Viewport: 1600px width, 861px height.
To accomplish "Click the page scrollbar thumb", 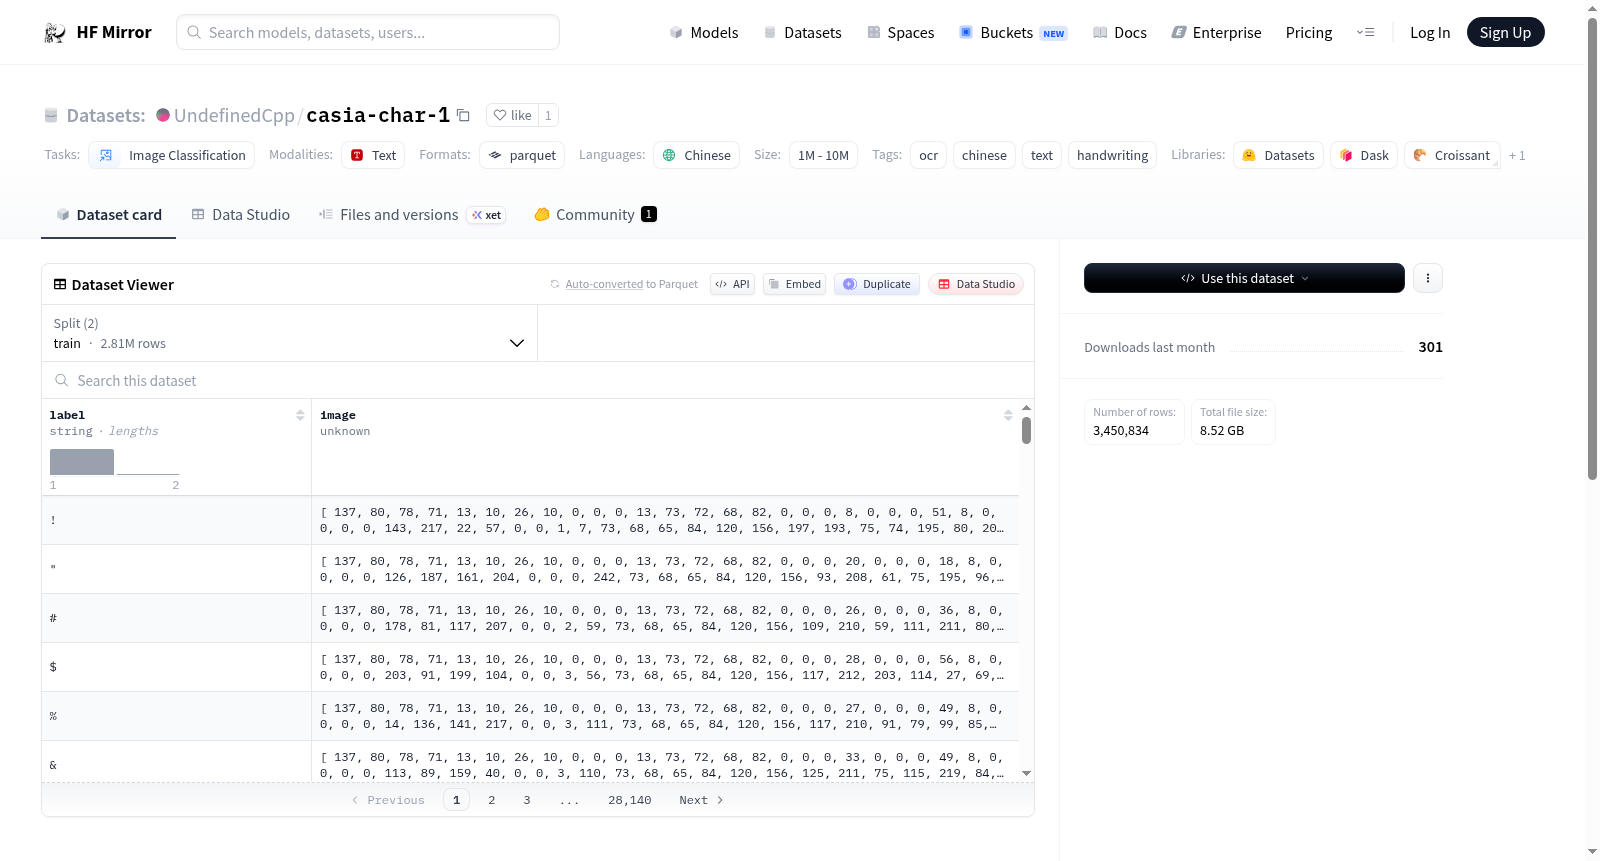I will [1592, 248].
